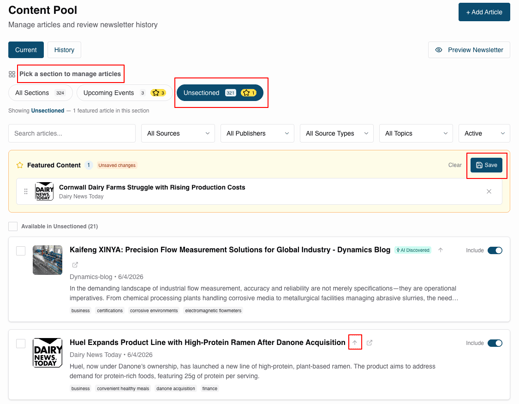Open the Active status dropdown
The width and height of the screenshot is (519, 404).
[x=484, y=133]
